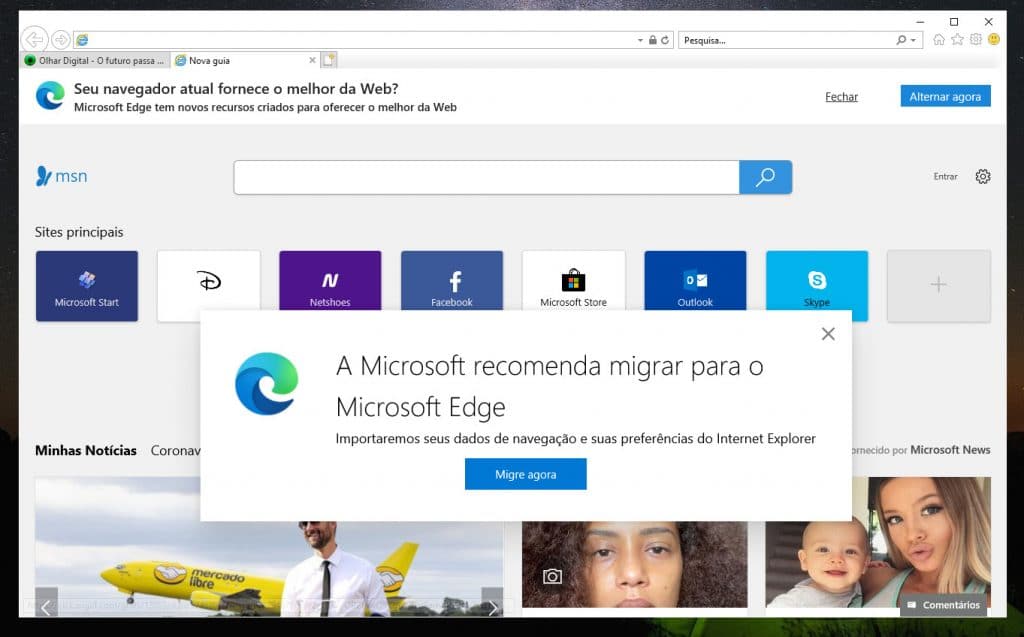Click the Migre agora button
This screenshot has height=637, width=1024.
coord(526,474)
